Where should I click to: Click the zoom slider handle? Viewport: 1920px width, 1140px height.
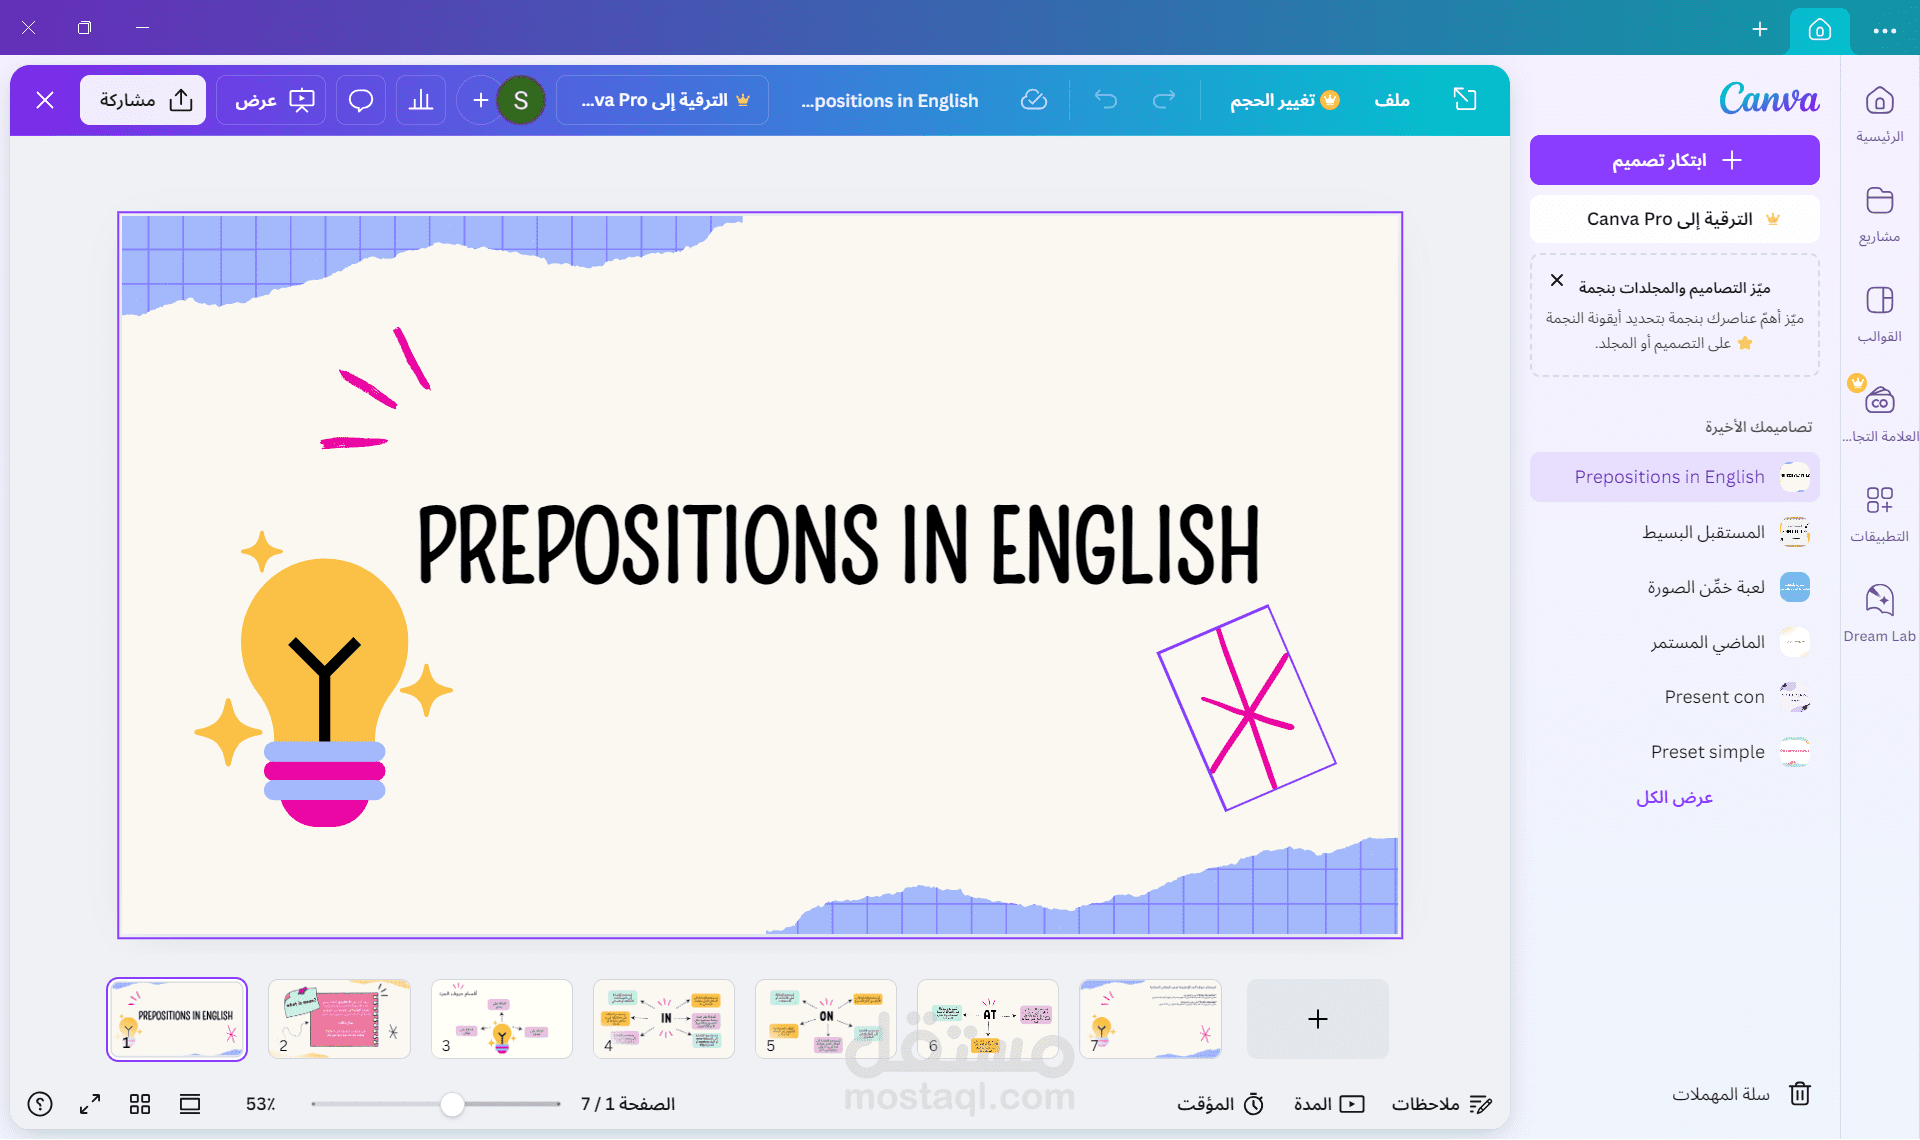click(x=452, y=1104)
